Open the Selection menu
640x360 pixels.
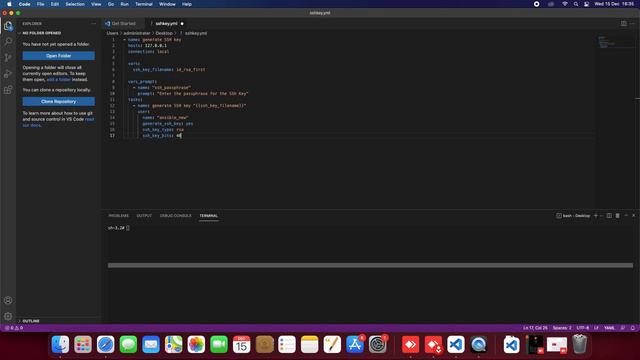coord(75,4)
